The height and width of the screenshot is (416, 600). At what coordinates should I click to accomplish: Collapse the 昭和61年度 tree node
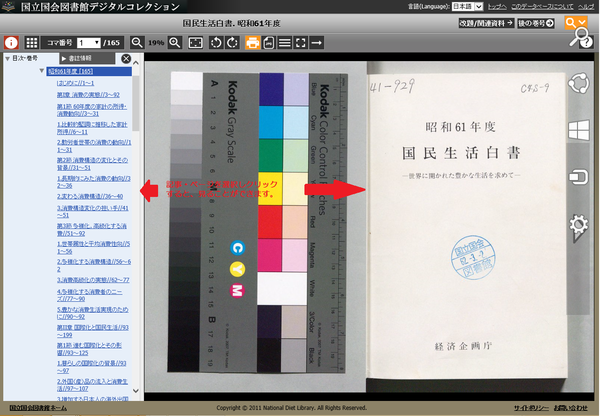42,71
